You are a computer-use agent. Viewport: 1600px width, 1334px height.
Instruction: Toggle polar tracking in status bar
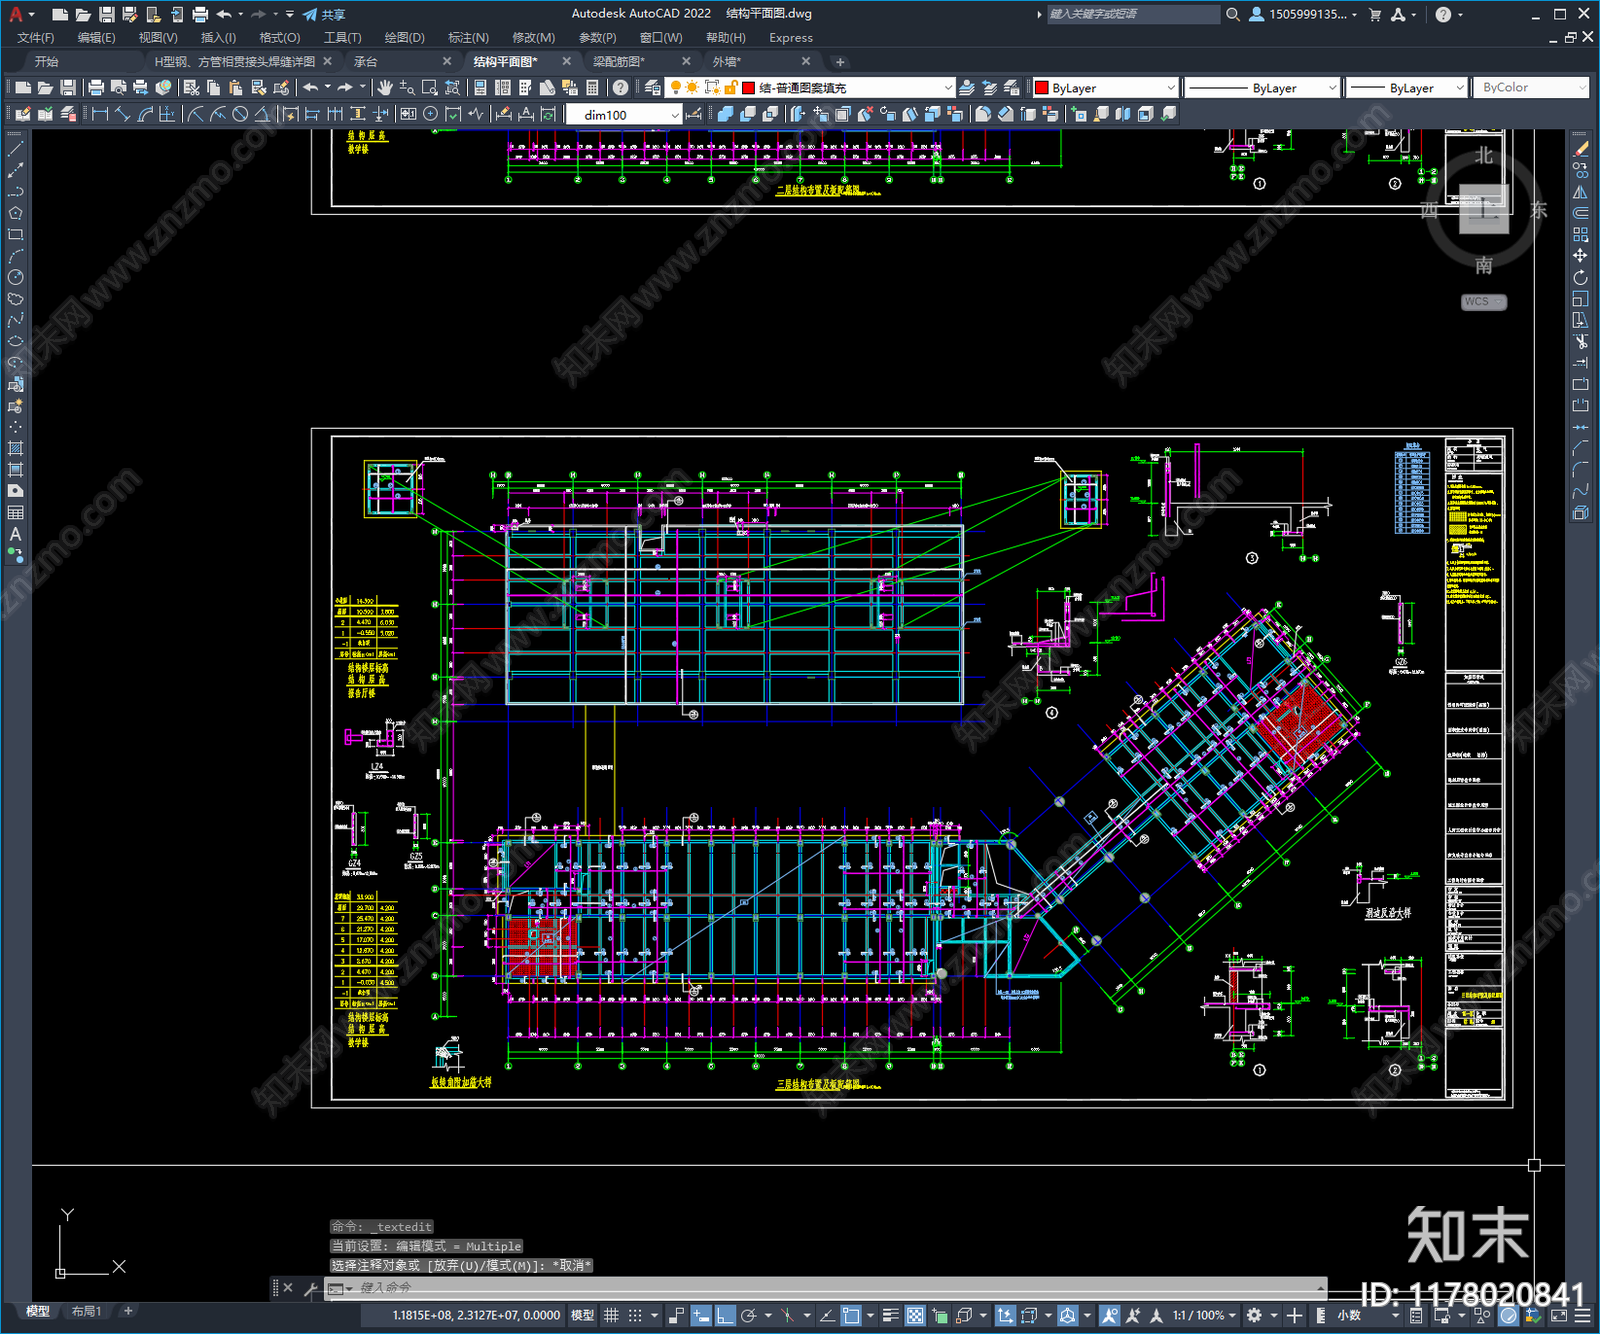tap(748, 1315)
